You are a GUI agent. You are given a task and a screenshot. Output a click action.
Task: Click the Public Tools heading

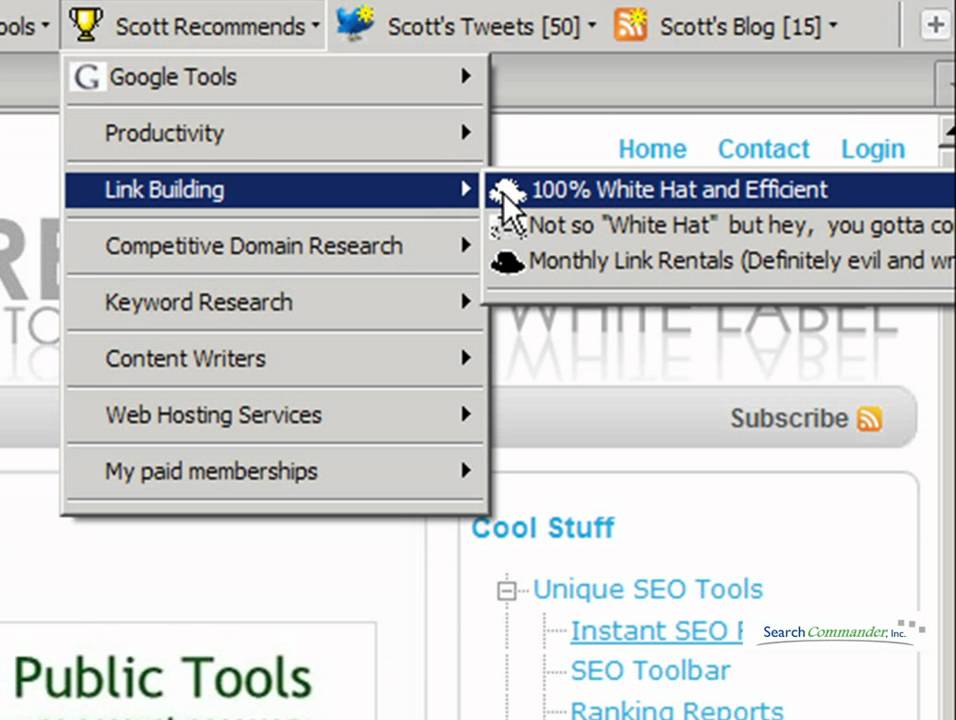click(163, 677)
